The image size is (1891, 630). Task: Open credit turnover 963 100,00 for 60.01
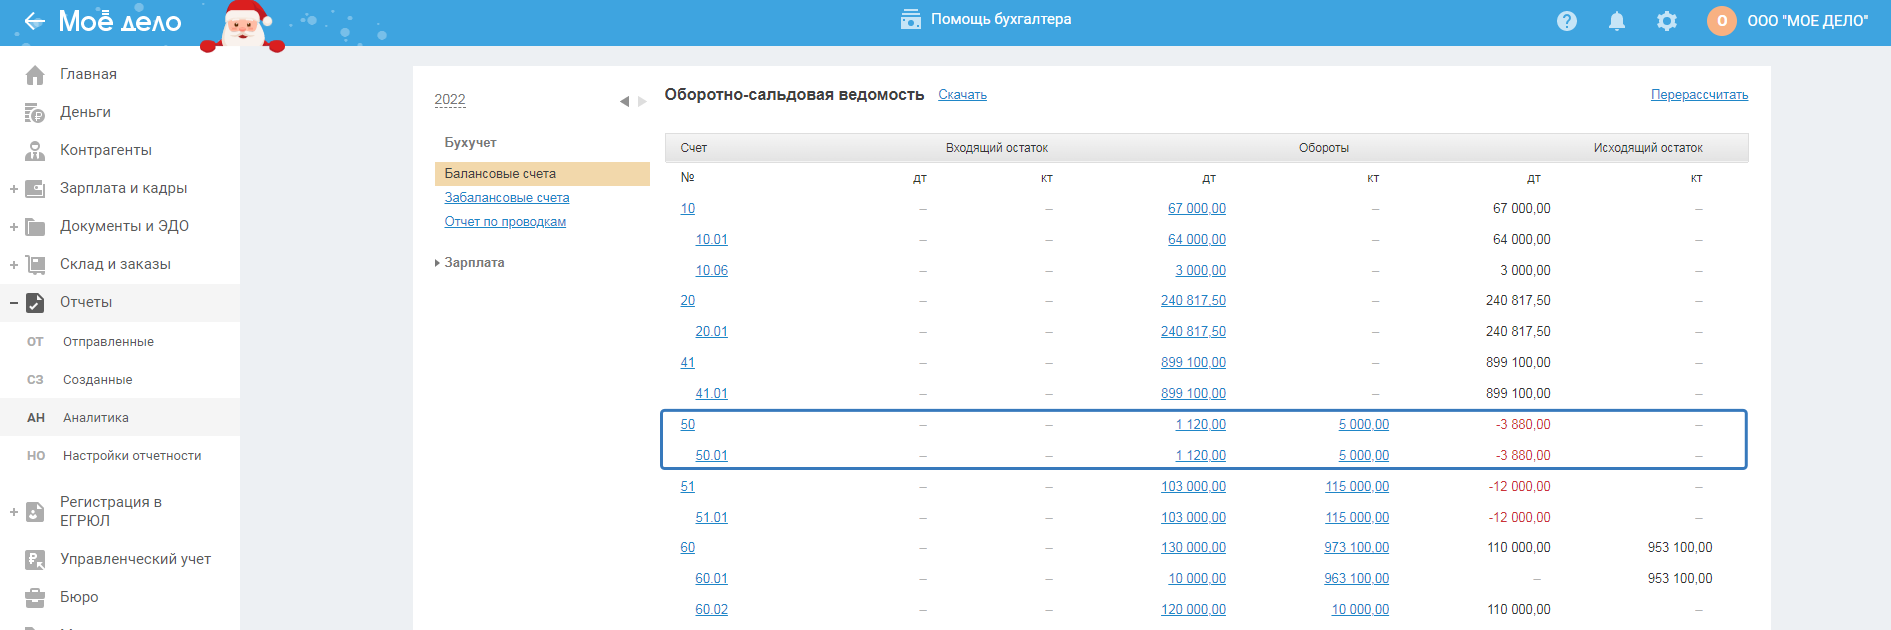(x=1357, y=579)
